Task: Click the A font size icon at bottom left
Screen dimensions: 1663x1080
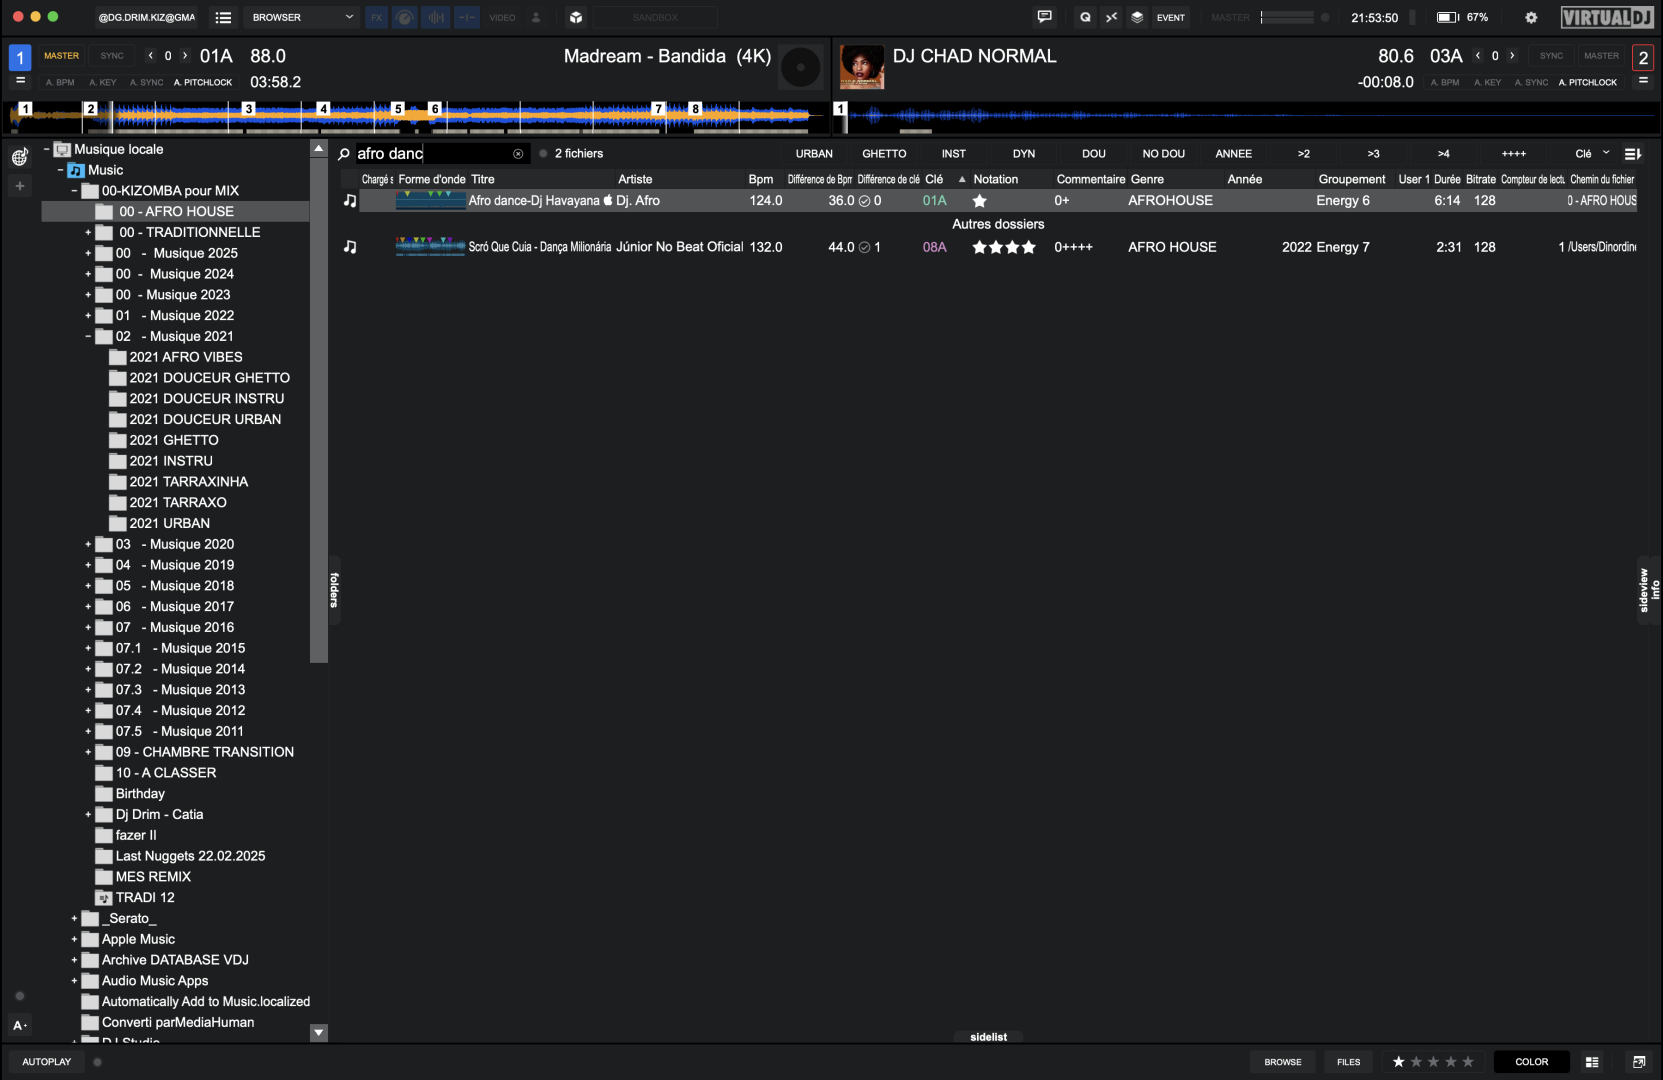Action: 19,1025
